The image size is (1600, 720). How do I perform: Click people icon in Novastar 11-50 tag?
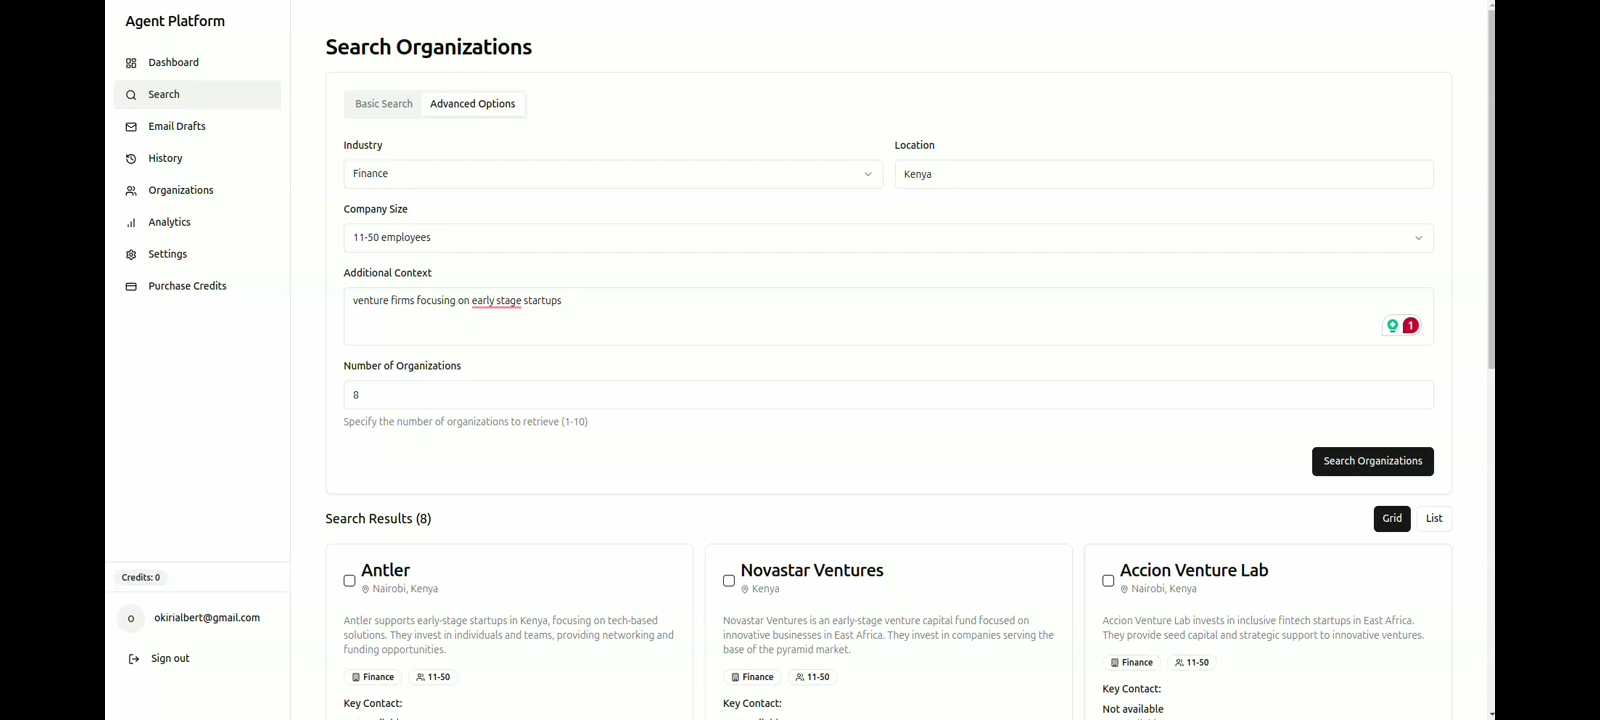pos(800,677)
